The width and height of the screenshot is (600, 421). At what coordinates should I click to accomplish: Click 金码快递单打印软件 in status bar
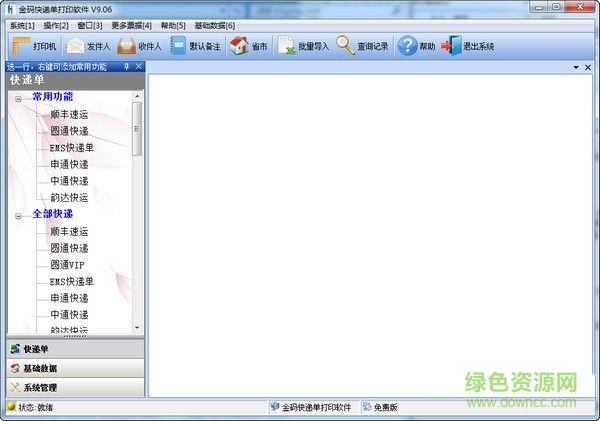[311, 407]
